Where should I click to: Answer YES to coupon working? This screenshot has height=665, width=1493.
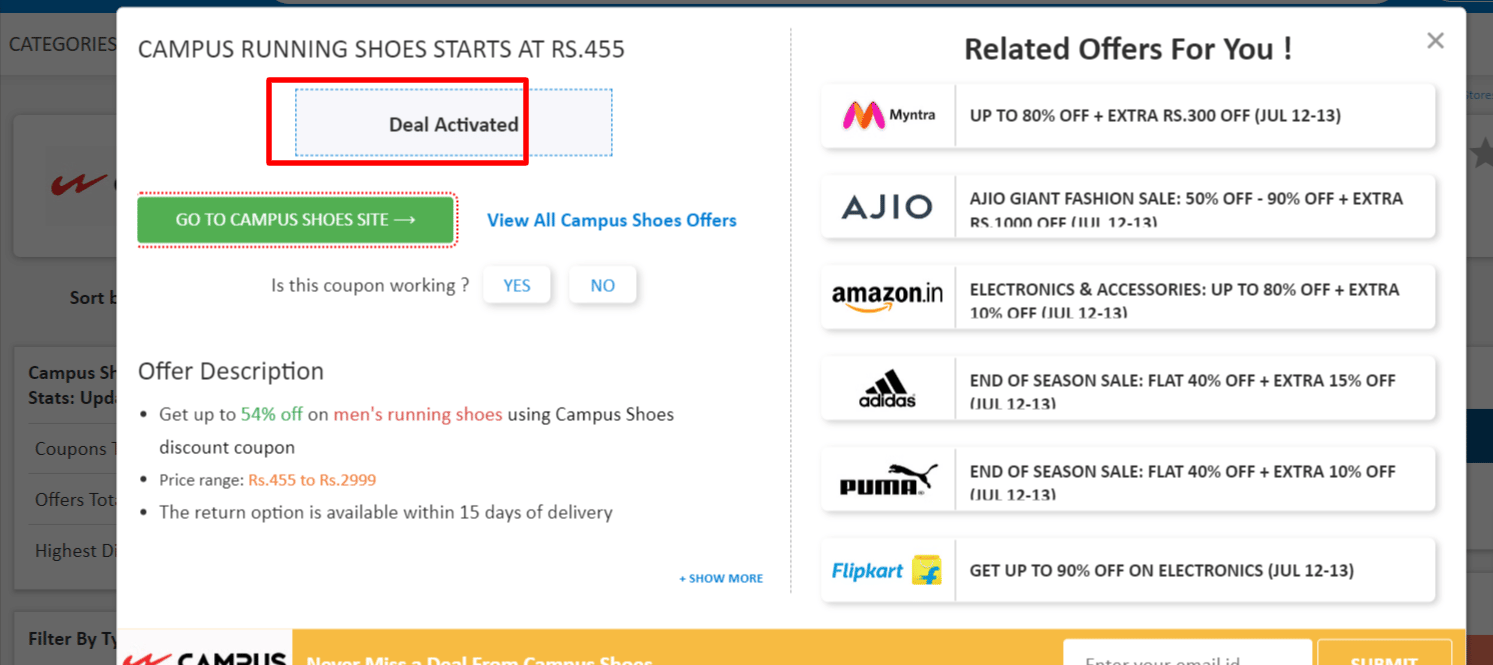click(x=516, y=286)
